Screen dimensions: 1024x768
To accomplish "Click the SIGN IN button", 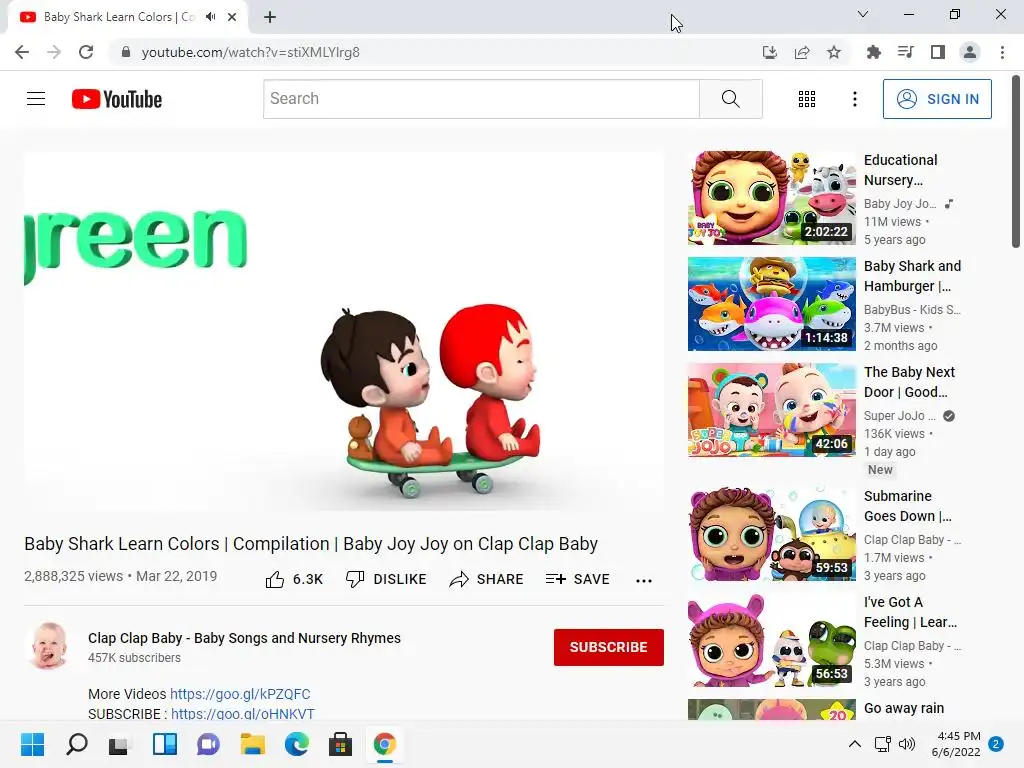I will 937,99.
